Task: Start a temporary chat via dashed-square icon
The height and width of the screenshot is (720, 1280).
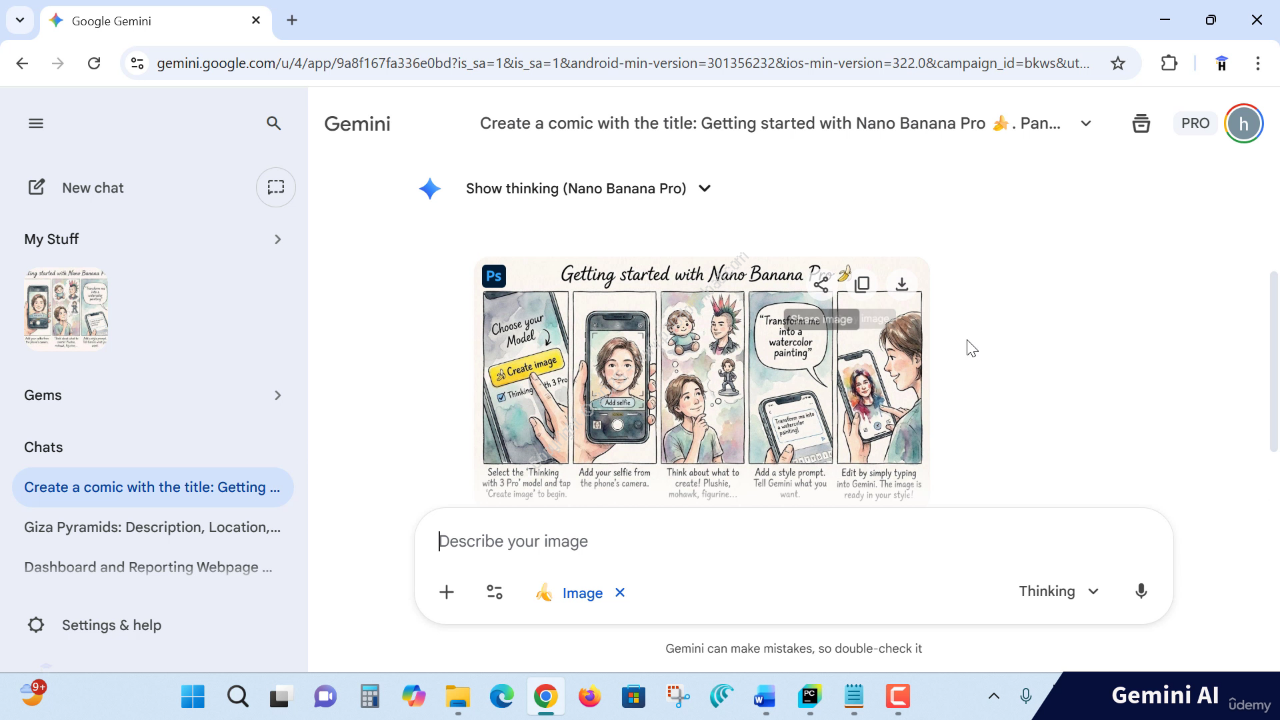Action: [x=276, y=187]
